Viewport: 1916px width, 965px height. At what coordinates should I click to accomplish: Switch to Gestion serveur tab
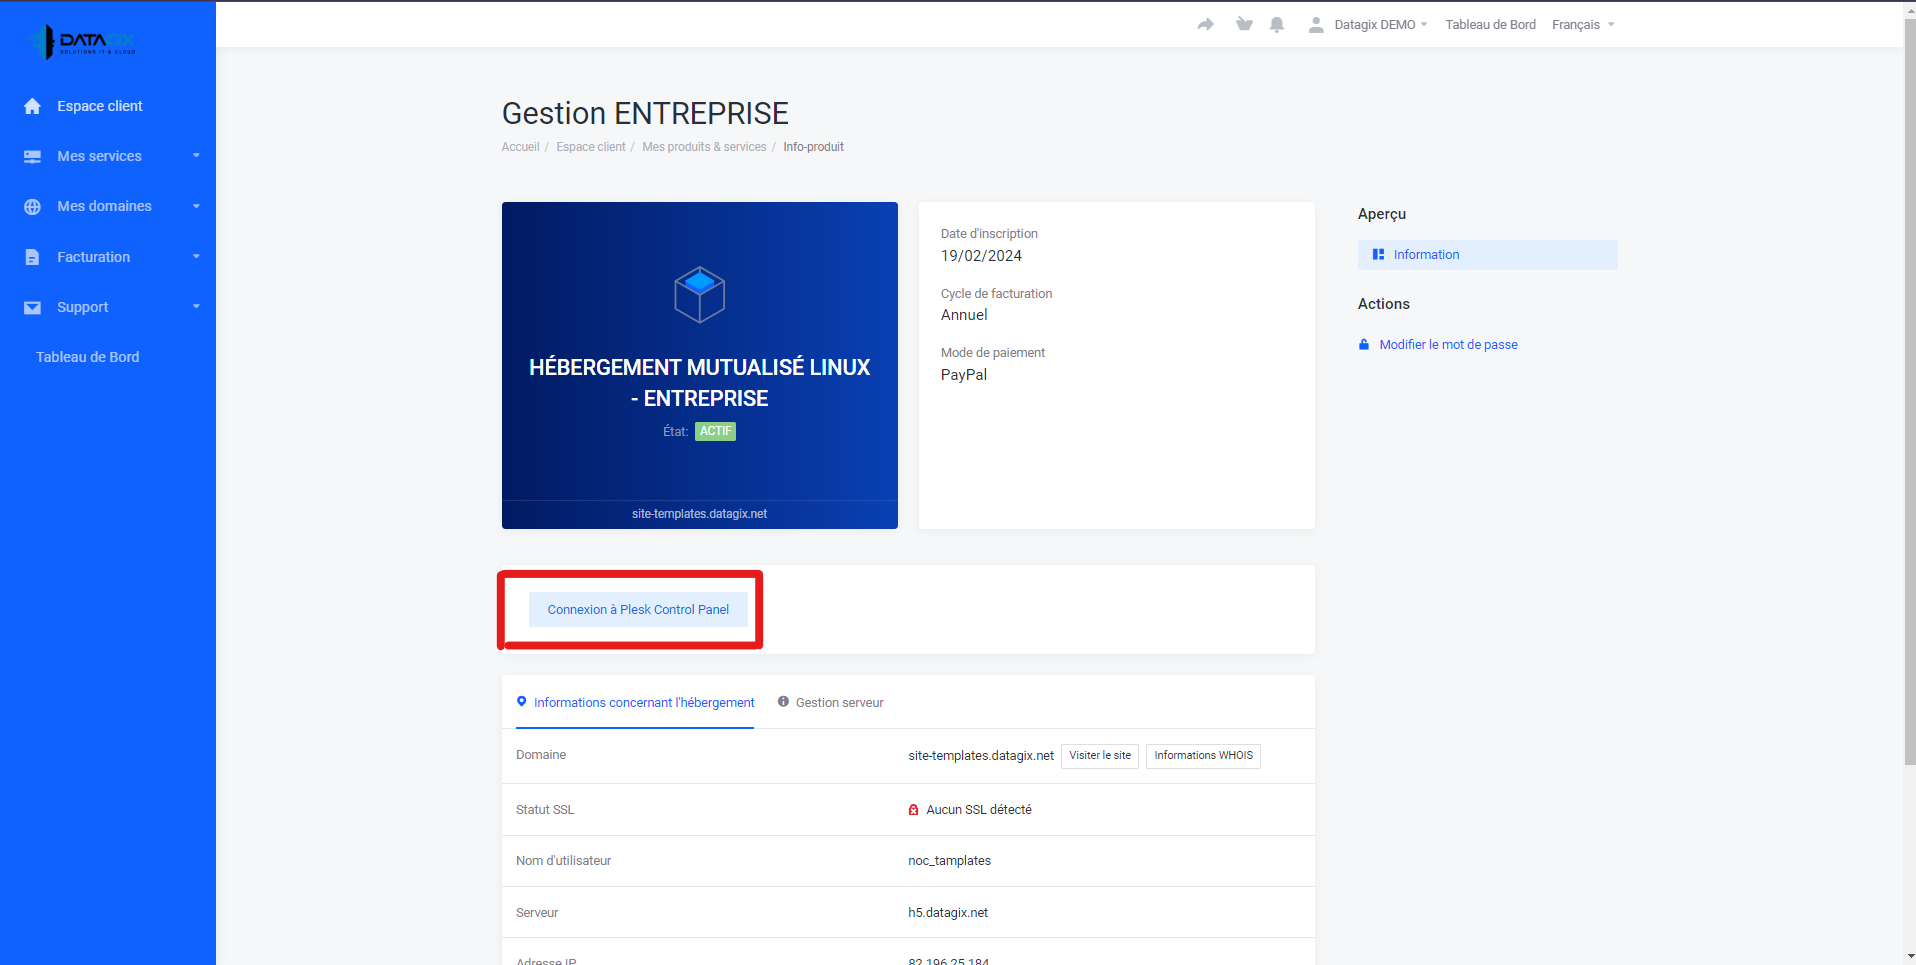coord(831,702)
